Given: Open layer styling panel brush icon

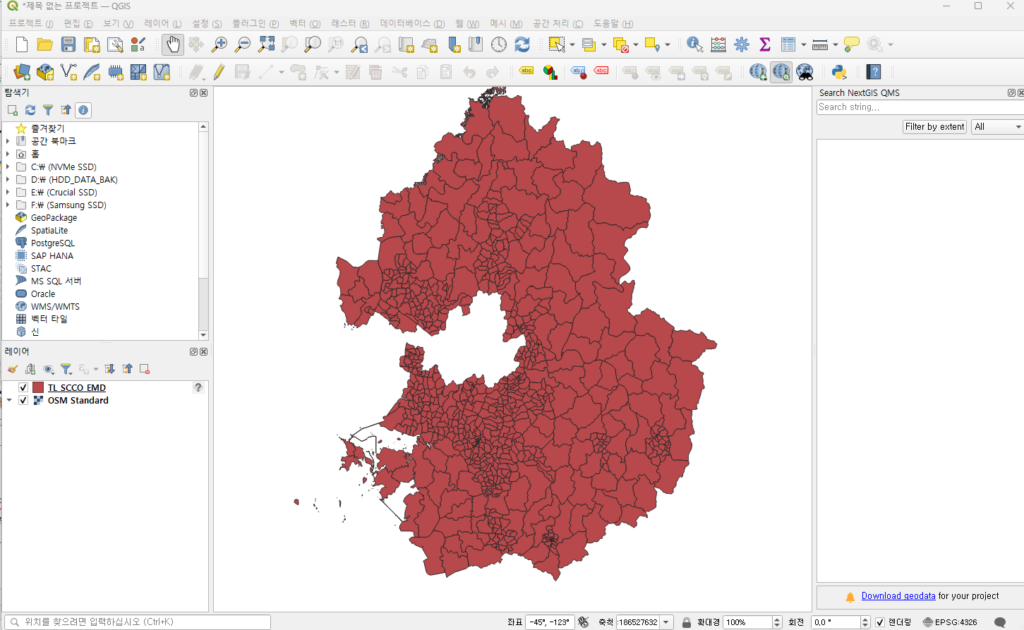Looking at the screenshot, I should pyautogui.click(x=13, y=369).
